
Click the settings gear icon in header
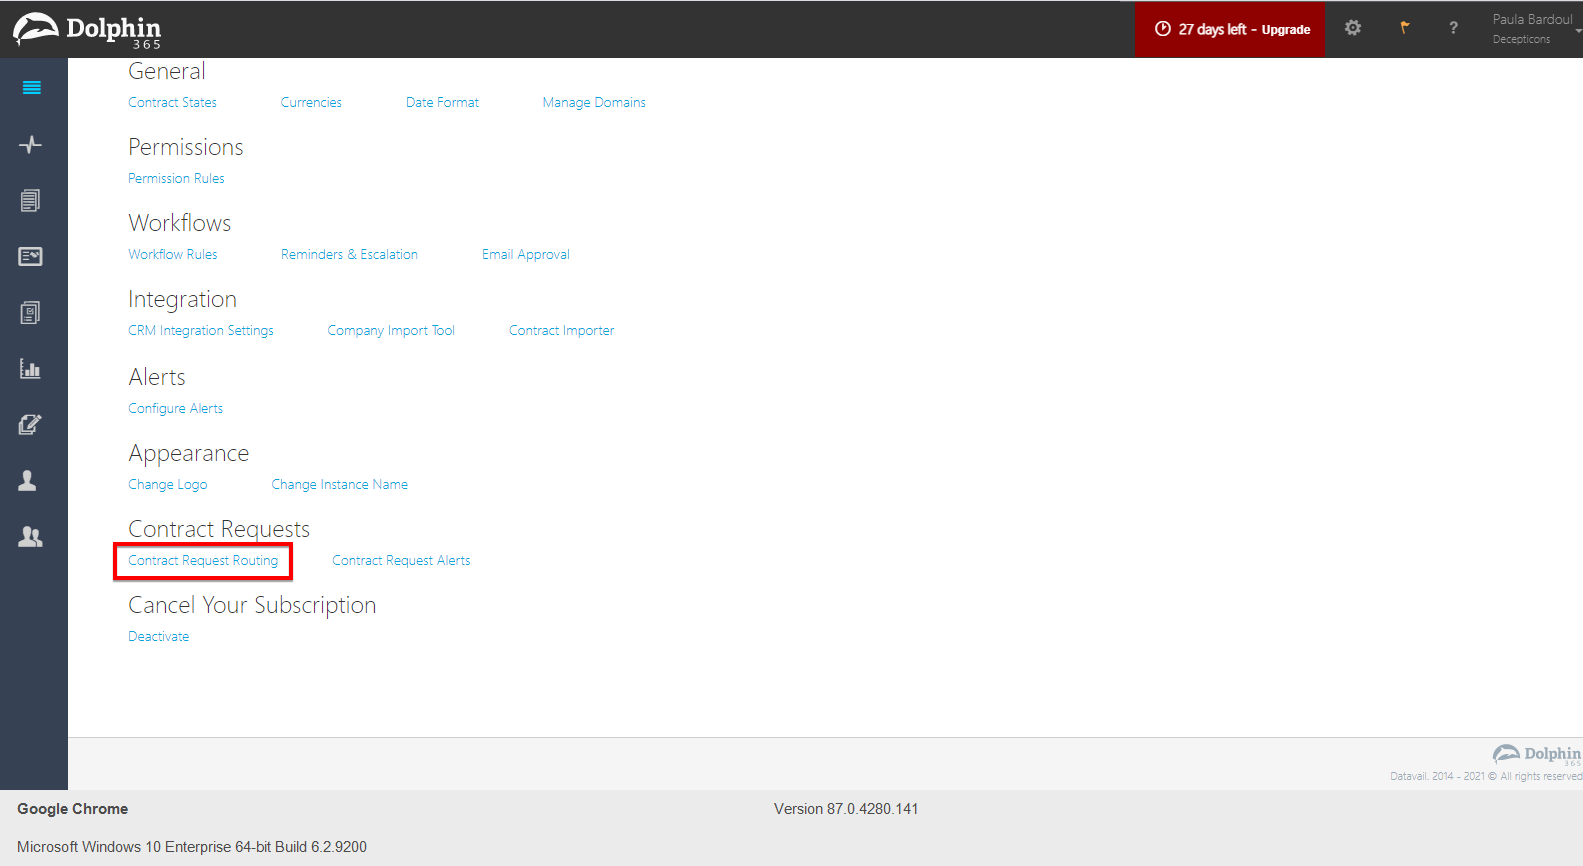point(1353,28)
